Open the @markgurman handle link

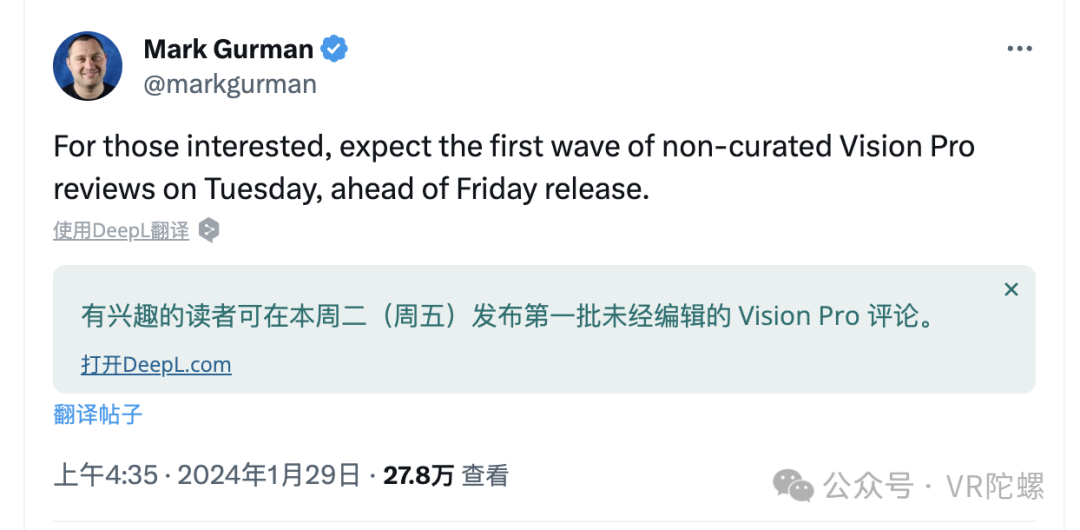pos(230,84)
